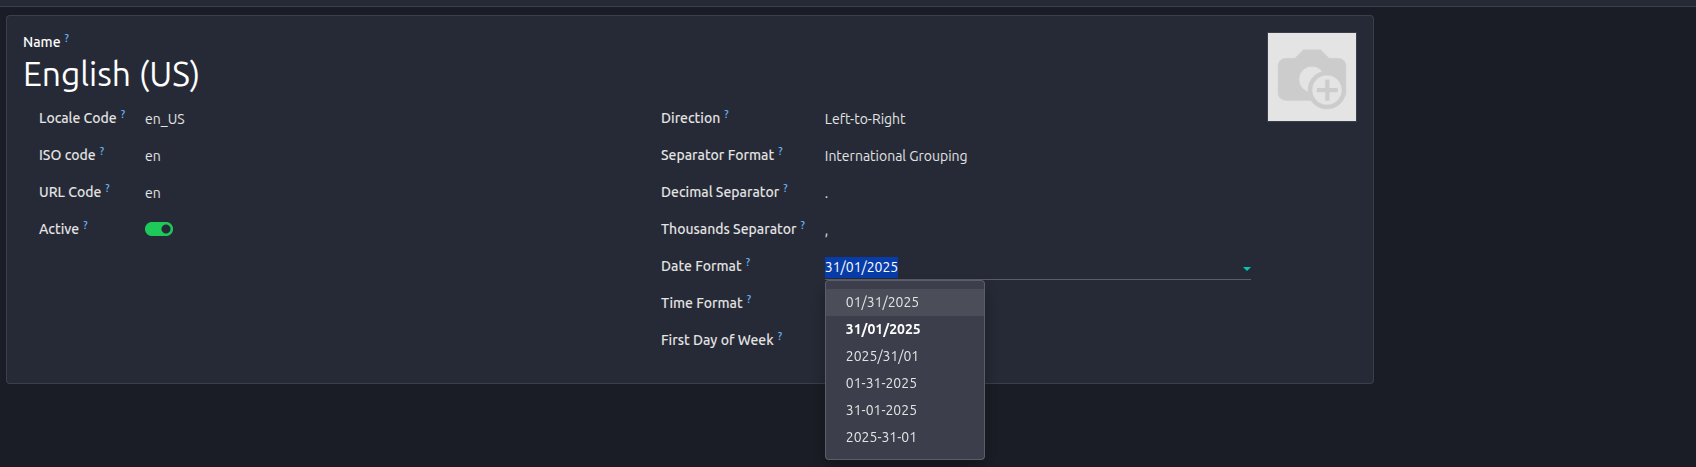Open the Direction Left-to-Right selector
This screenshot has height=467, width=1696.
pyautogui.click(x=865, y=119)
